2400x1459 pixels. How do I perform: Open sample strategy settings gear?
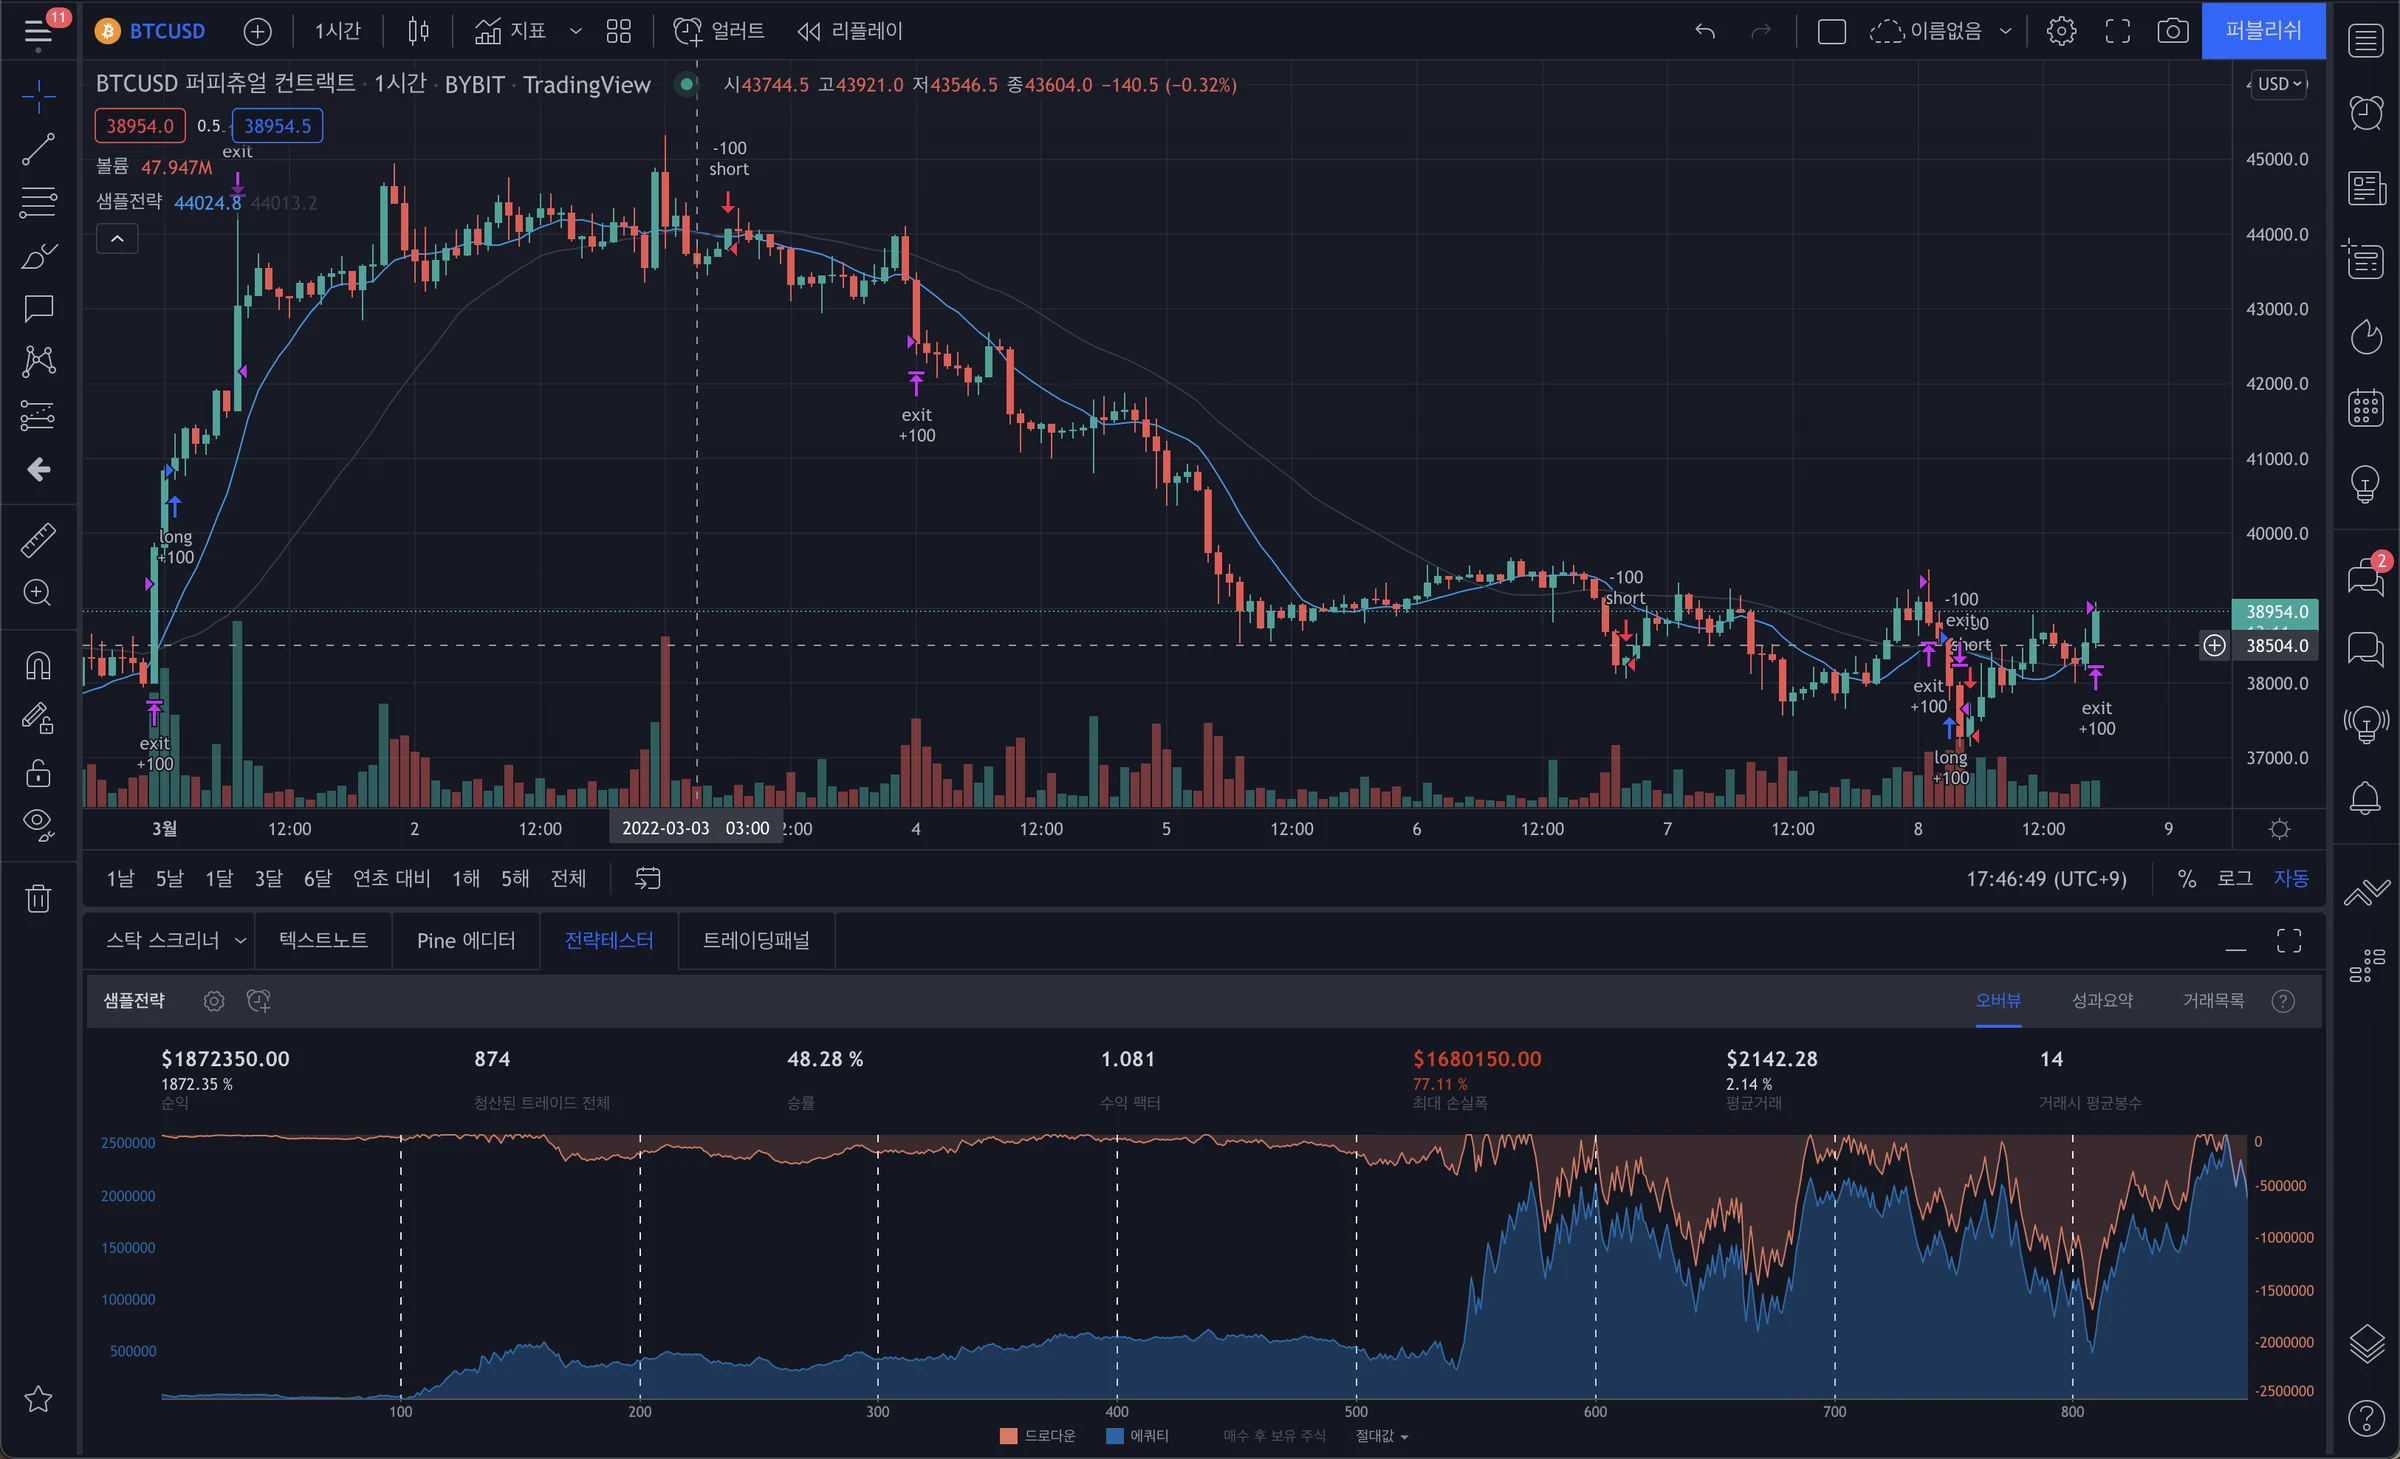tap(213, 1001)
